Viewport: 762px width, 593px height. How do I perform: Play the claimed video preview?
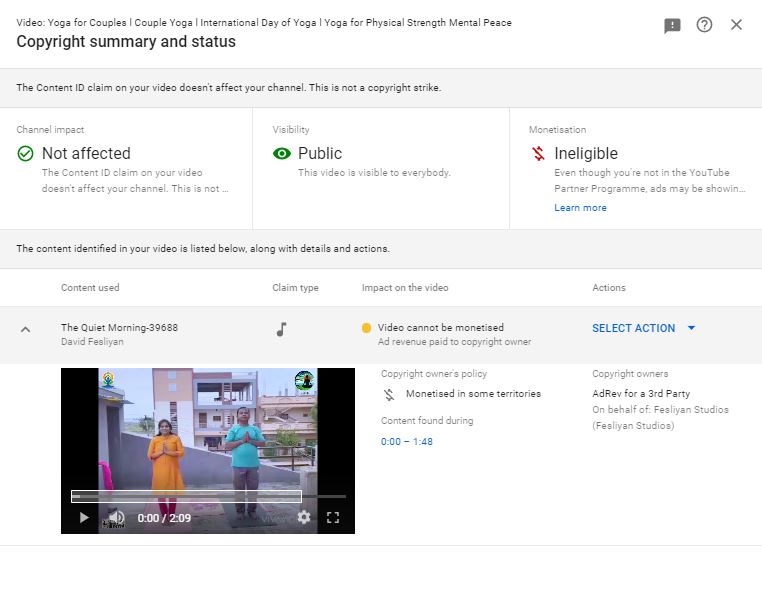[x=84, y=518]
